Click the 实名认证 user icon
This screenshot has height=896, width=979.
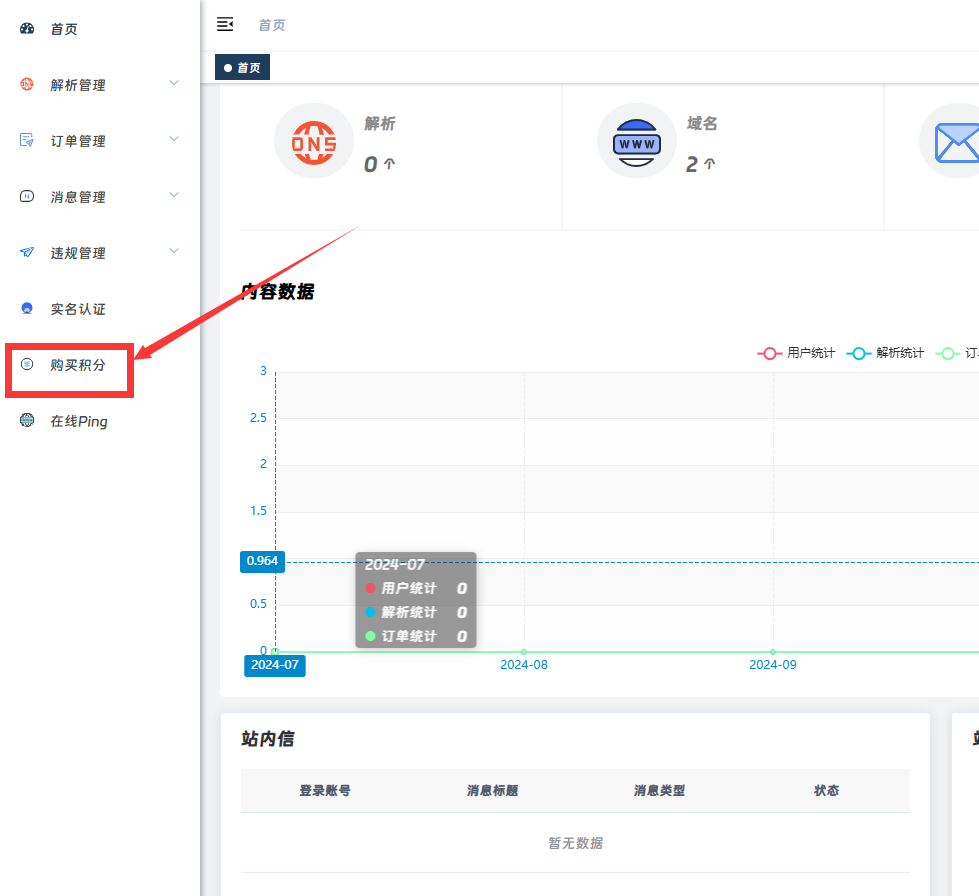pyautogui.click(x=27, y=309)
